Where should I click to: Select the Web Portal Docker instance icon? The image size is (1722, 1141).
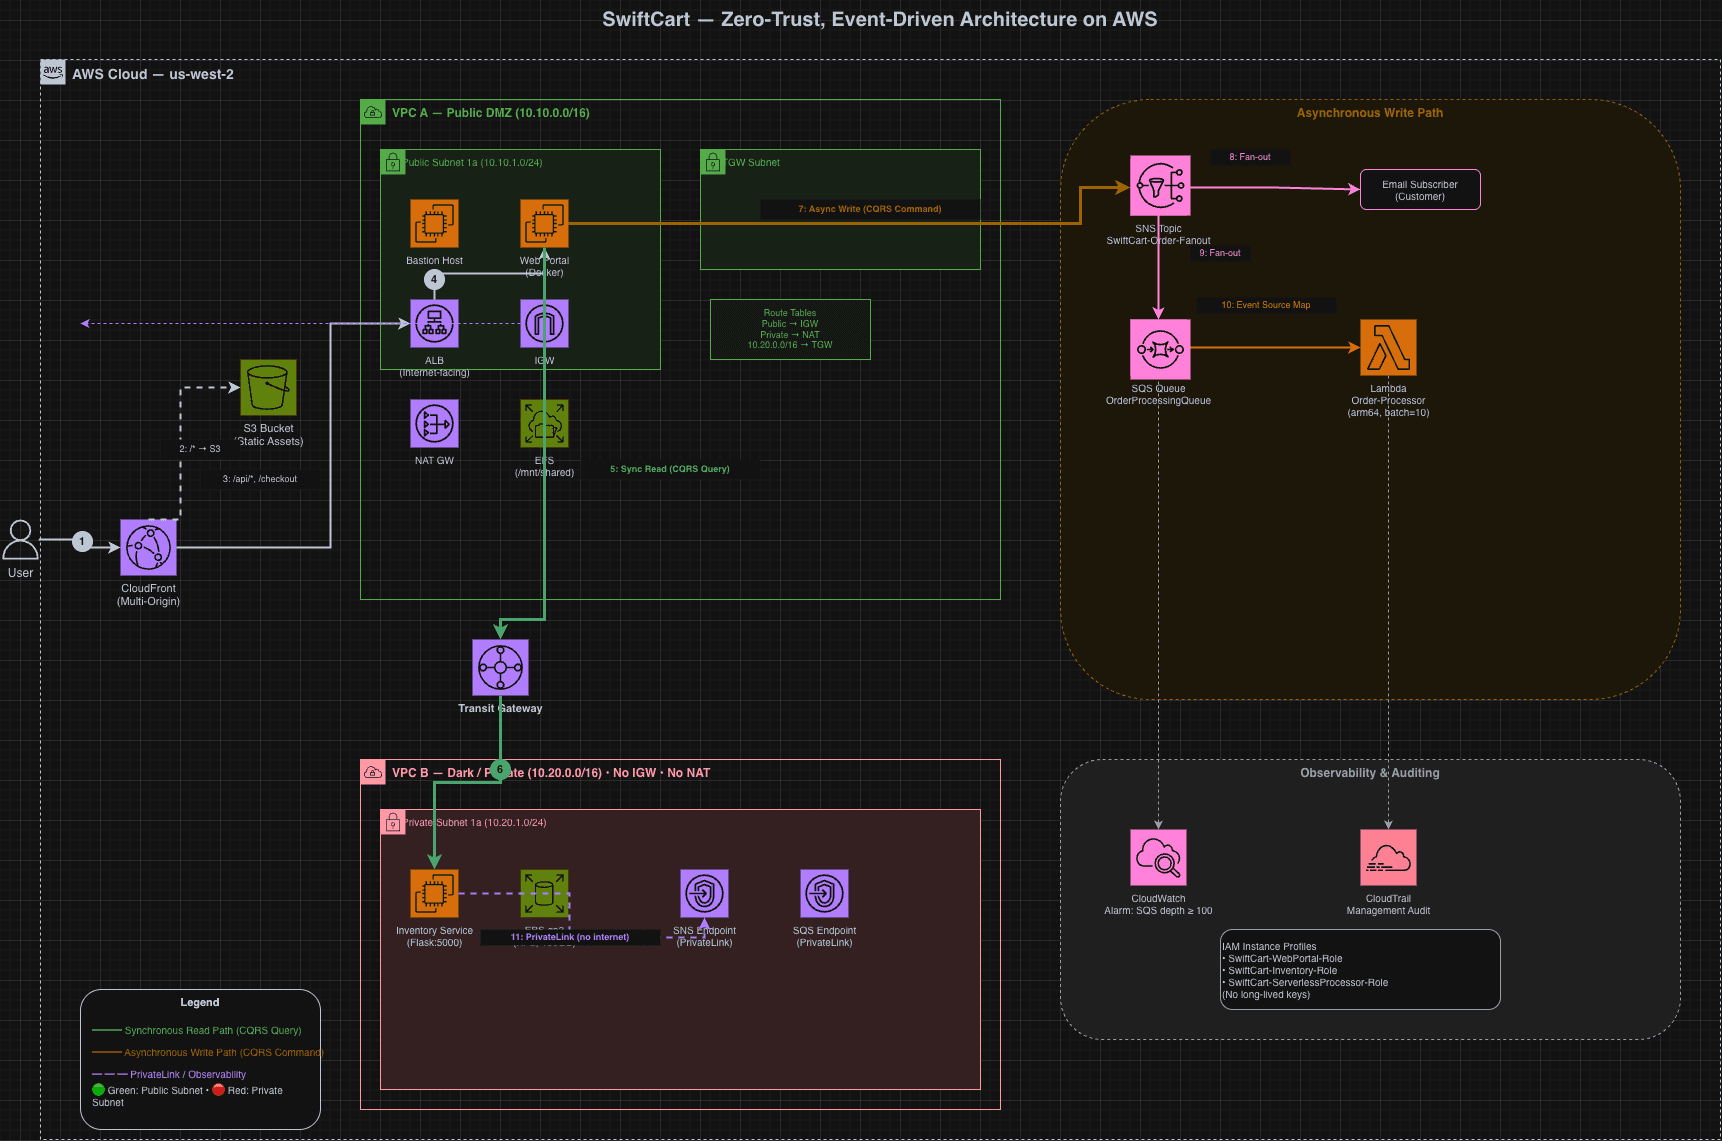[544, 224]
